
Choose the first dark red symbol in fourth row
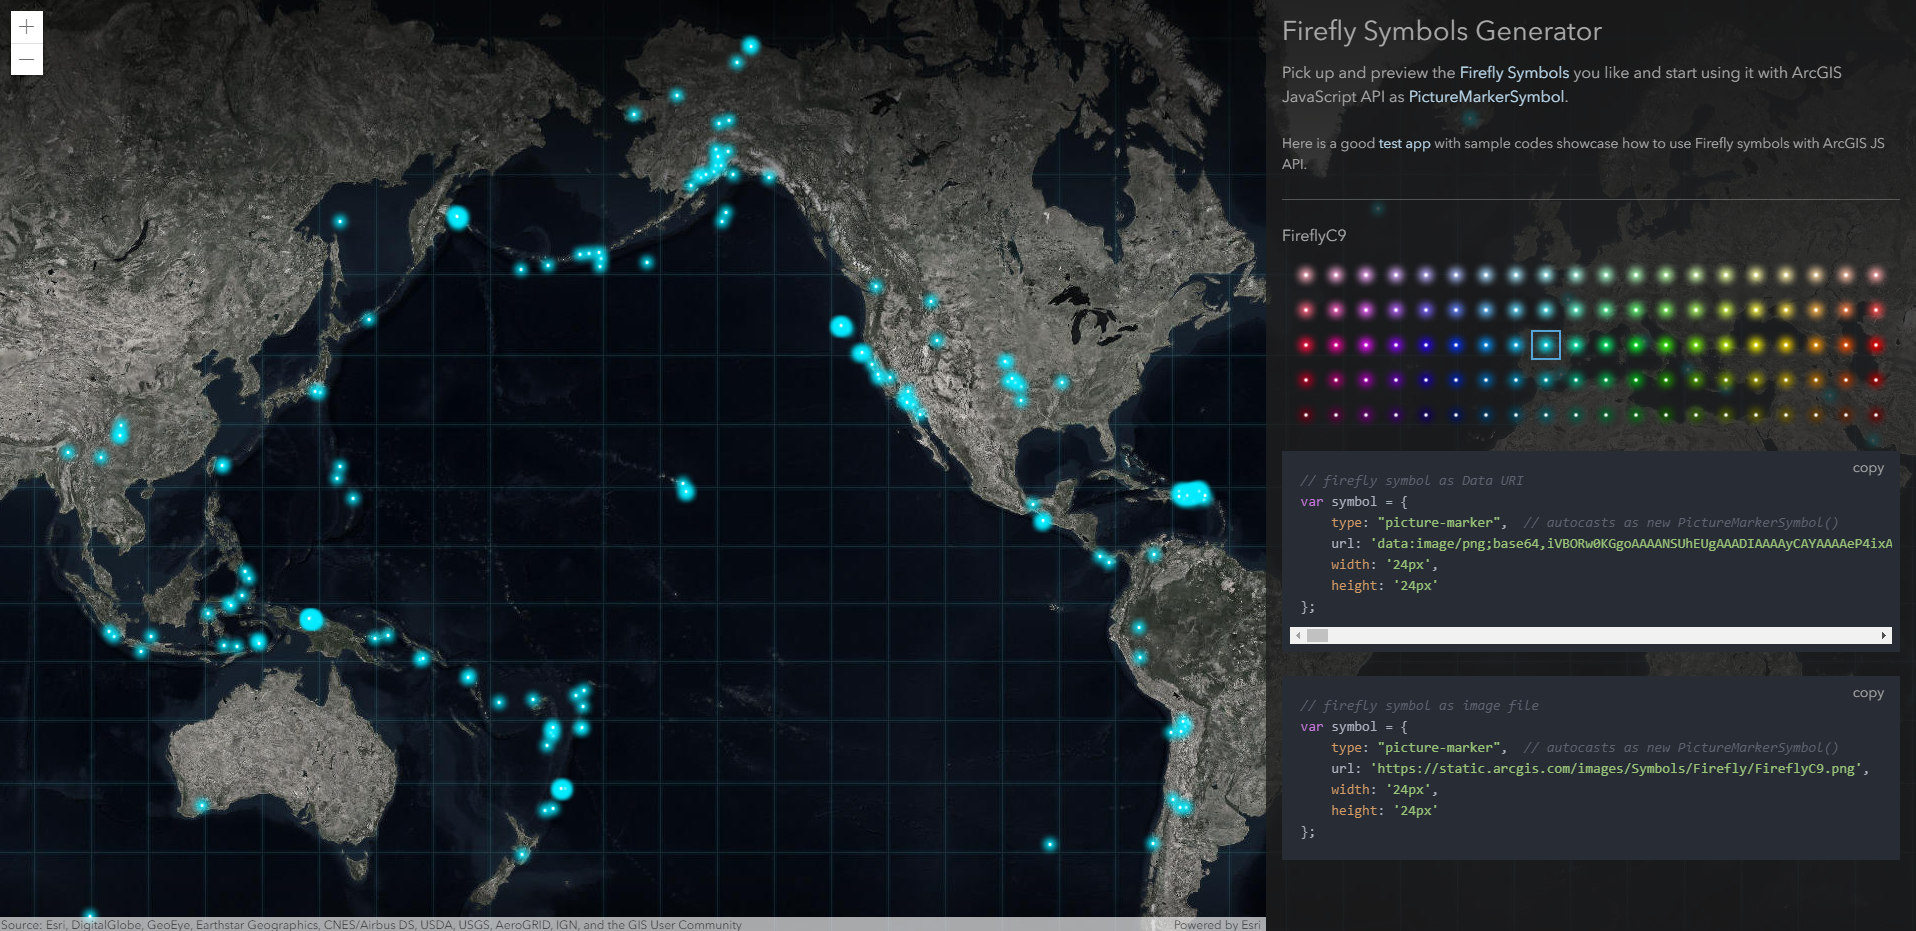click(x=1306, y=380)
